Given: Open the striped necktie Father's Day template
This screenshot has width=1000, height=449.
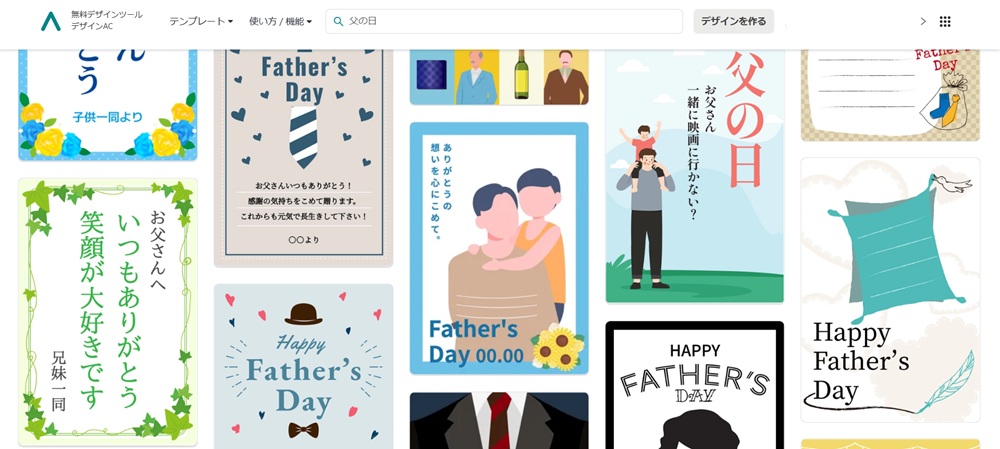Looking at the screenshot, I should point(304,158).
